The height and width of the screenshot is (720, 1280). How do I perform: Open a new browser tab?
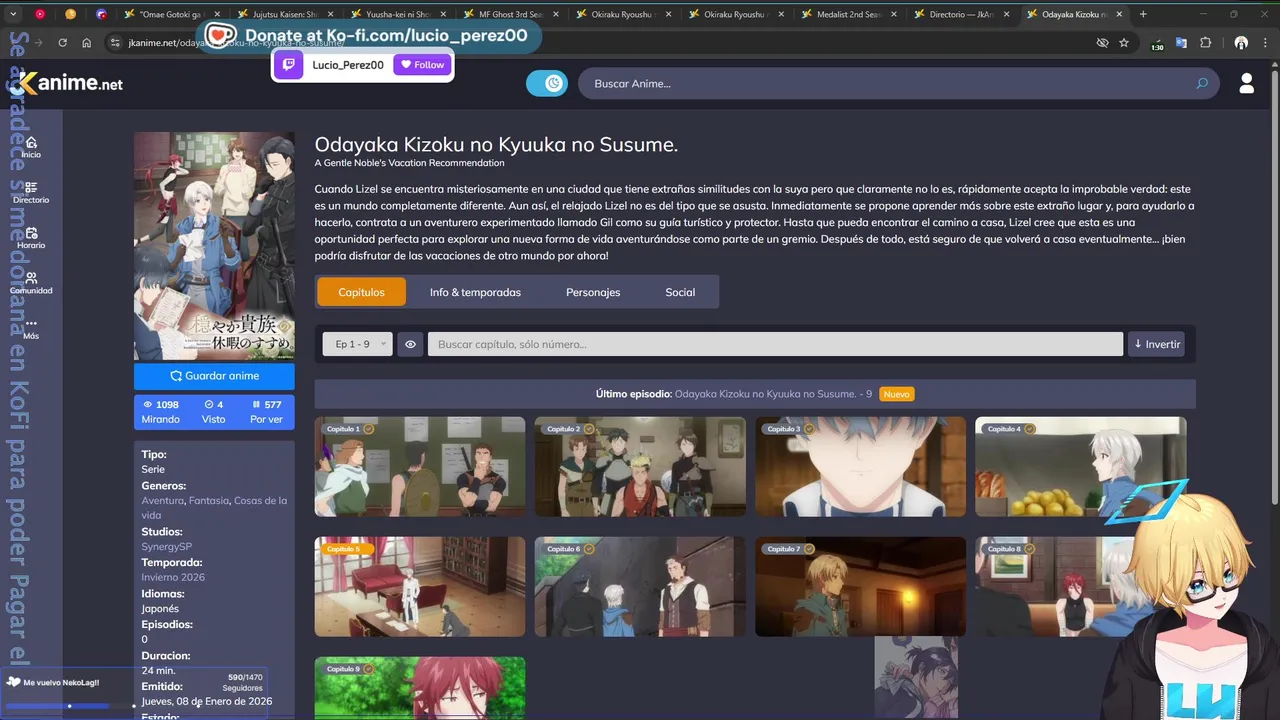(x=1143, y=14)
